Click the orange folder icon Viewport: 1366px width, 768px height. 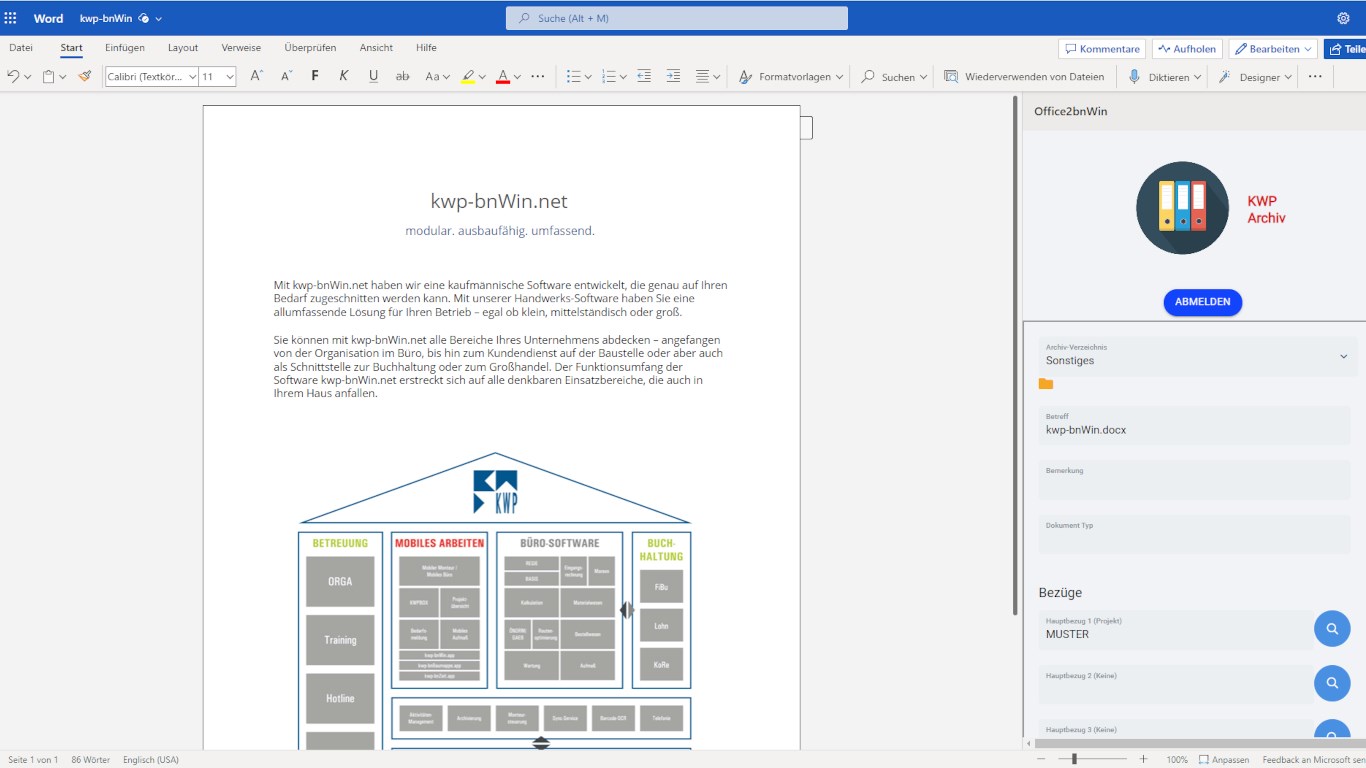point(1046,384)
